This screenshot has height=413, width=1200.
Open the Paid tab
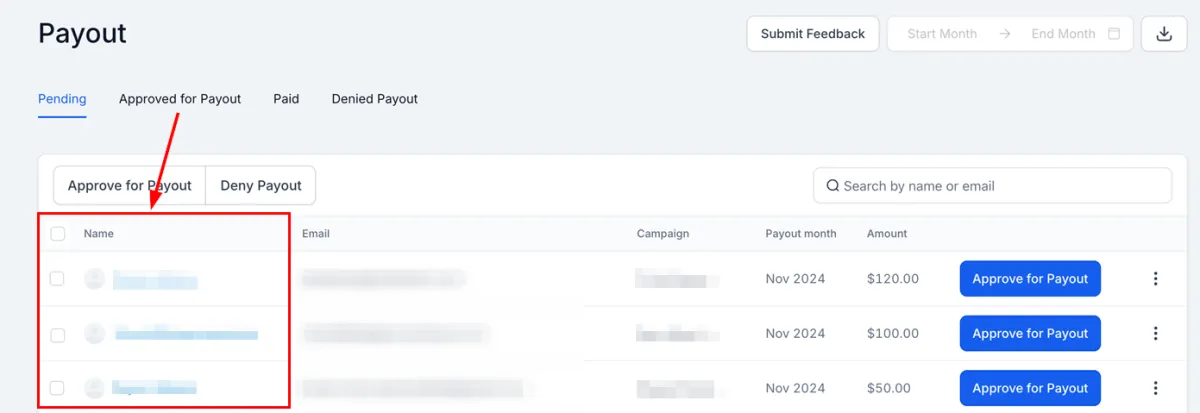(x=286, y=99)
